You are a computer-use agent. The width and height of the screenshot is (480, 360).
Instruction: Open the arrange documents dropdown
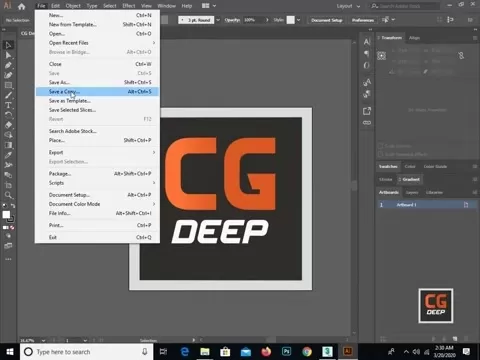click(x=209, y=6)
